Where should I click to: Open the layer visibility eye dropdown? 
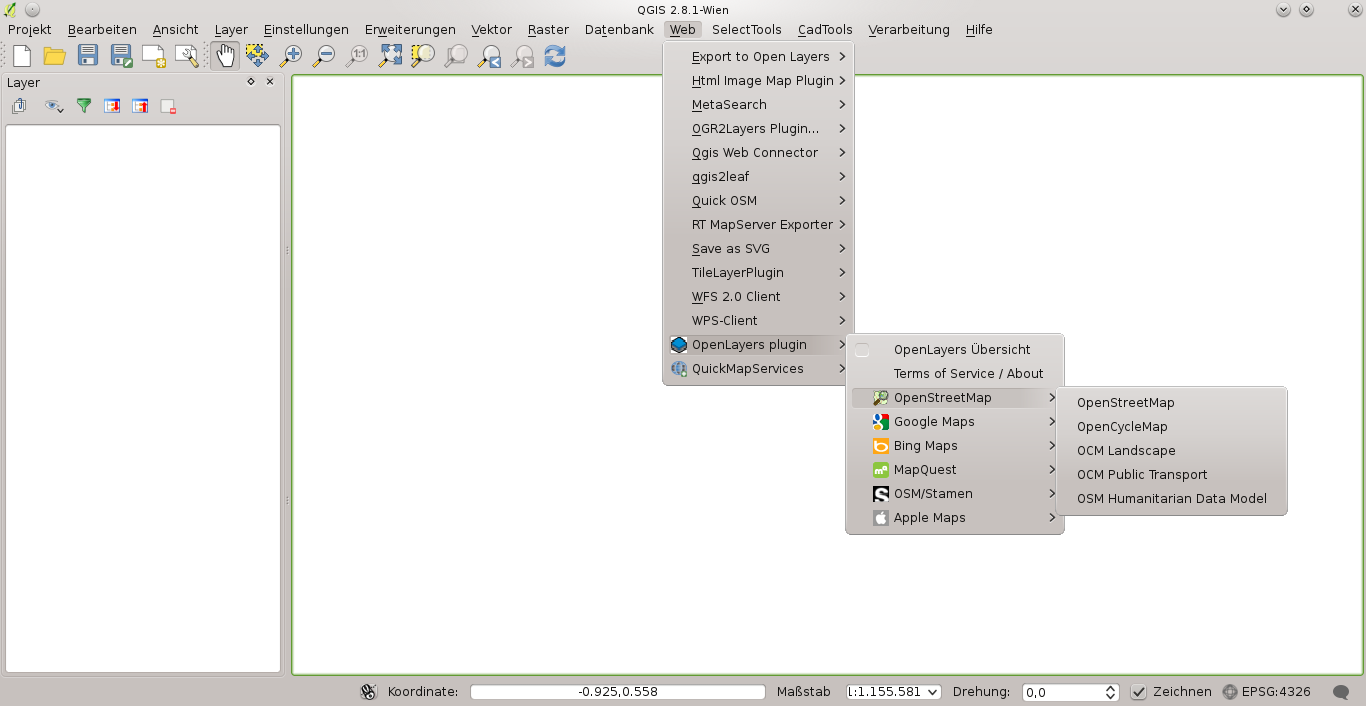[54, 106]
